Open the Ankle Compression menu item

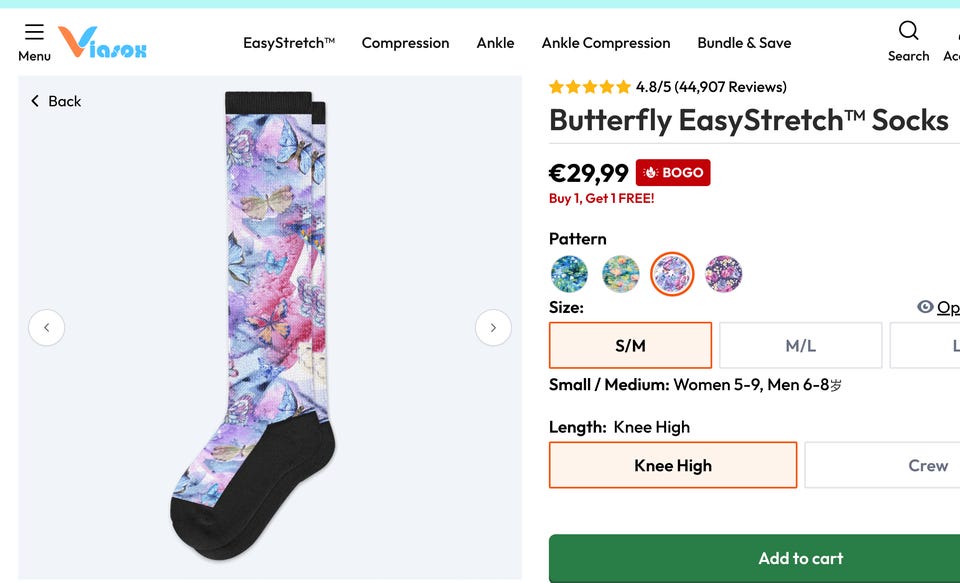click(606, 43)
